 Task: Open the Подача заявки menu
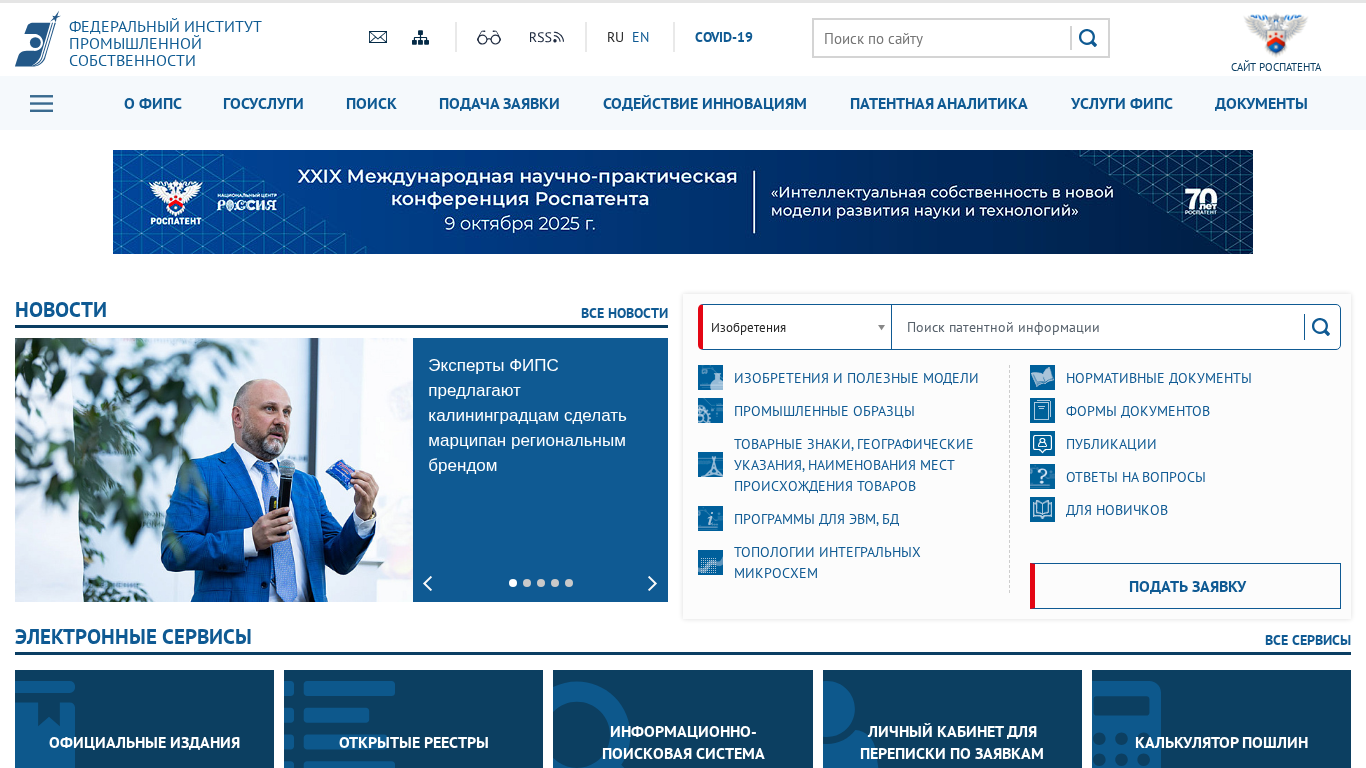(499, 103)
